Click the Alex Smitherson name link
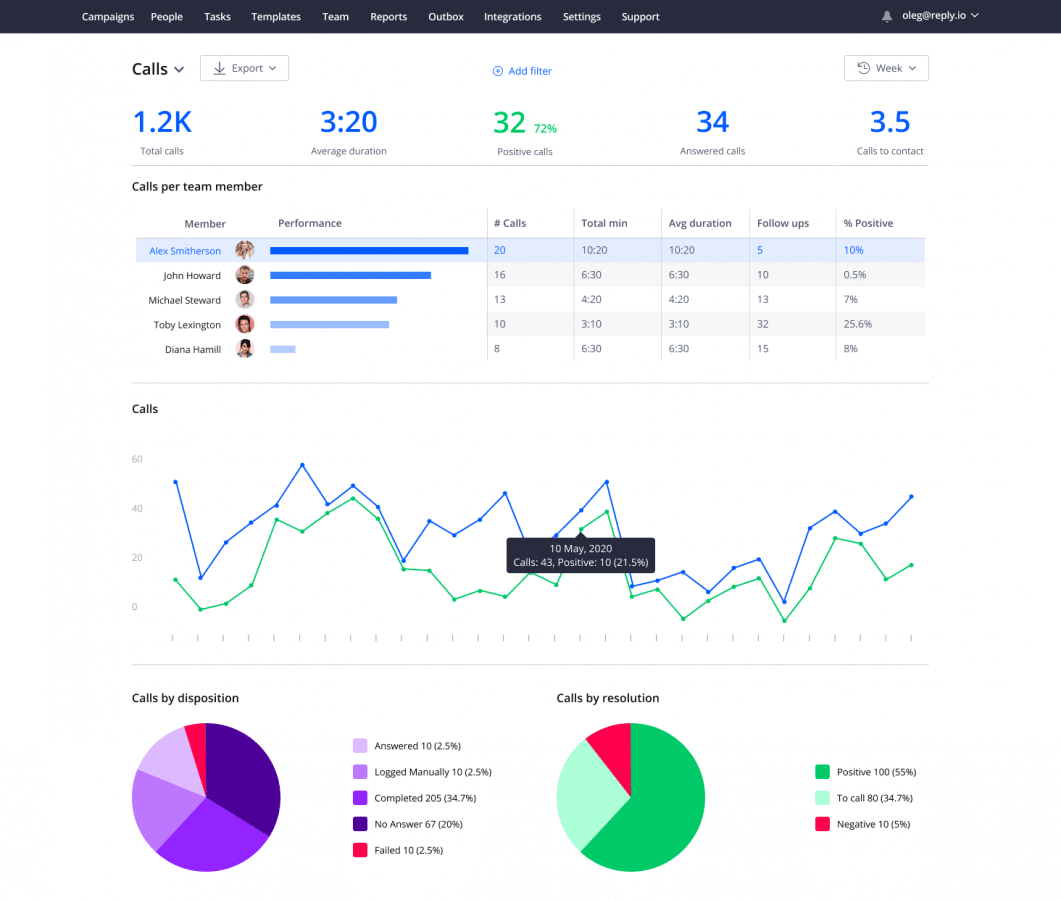Screen dimensions: 1061x900 tap(185, 251)
